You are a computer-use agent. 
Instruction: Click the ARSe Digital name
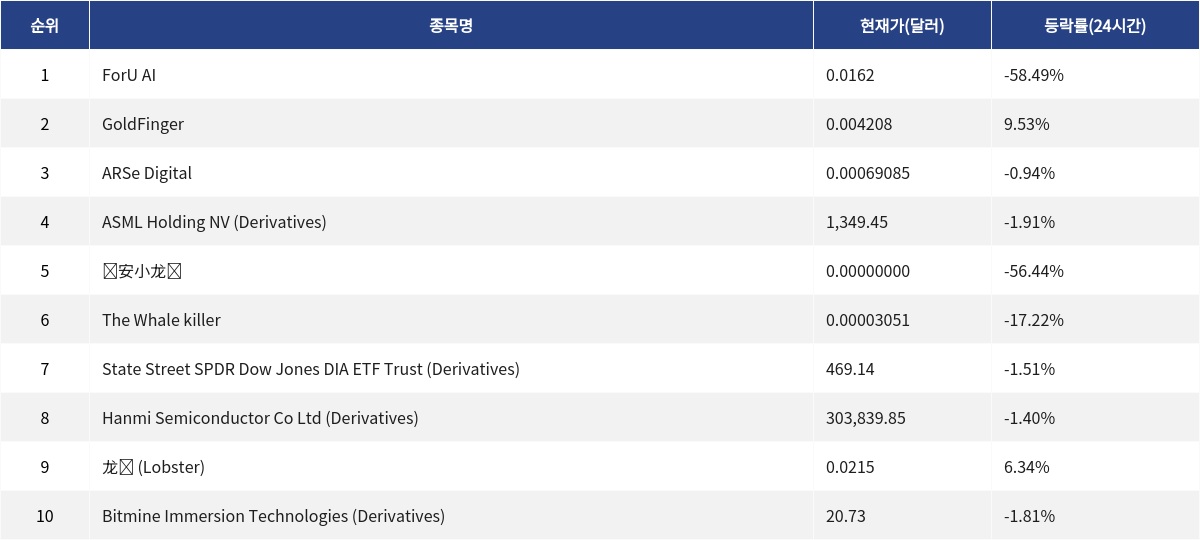[x=147, y=173]
